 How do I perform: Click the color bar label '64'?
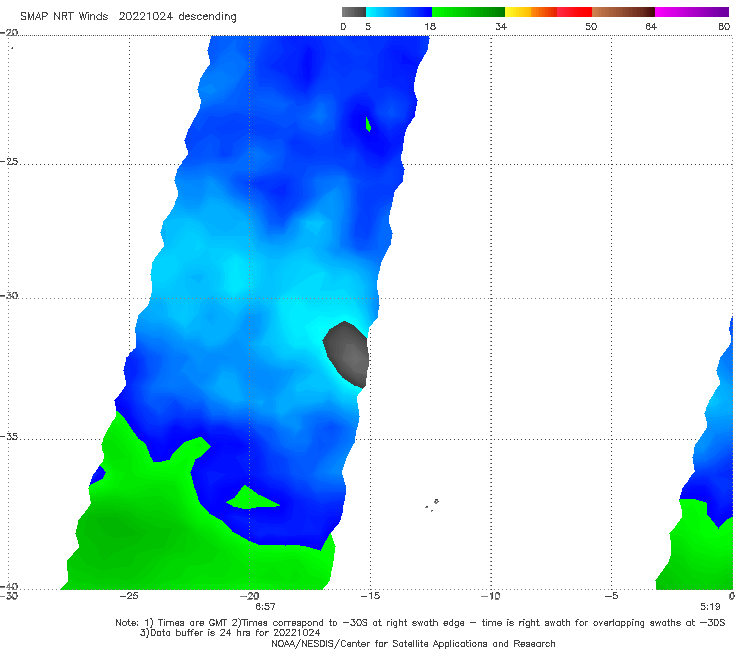[x=651, y=26]
